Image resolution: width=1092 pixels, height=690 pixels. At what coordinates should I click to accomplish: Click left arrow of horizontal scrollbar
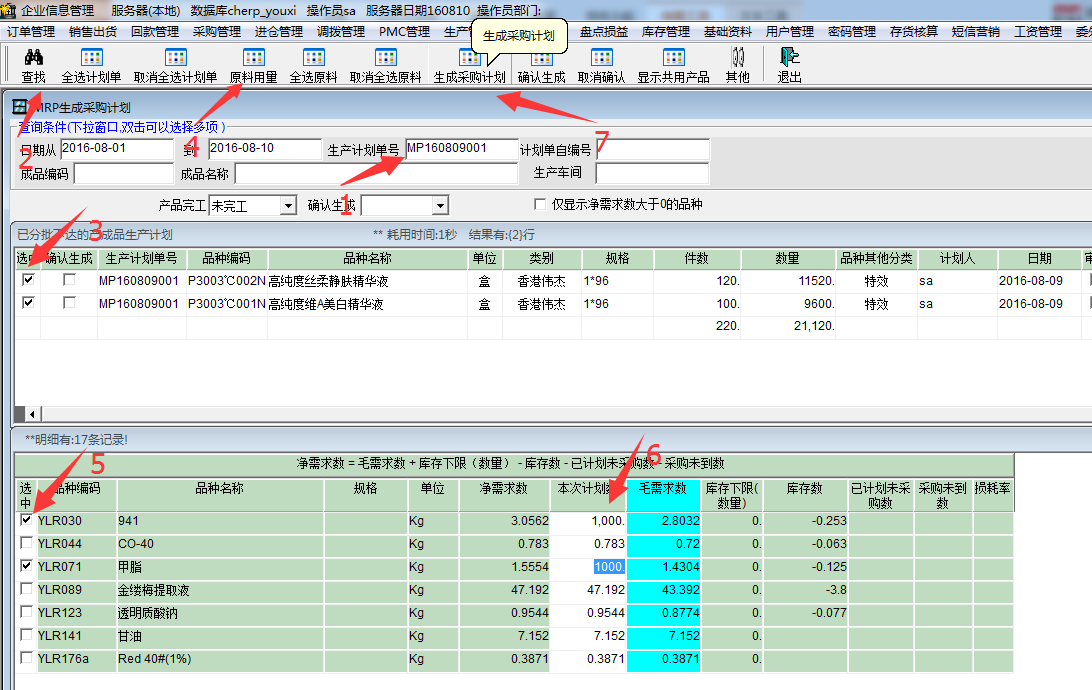[x=33, y=414]
